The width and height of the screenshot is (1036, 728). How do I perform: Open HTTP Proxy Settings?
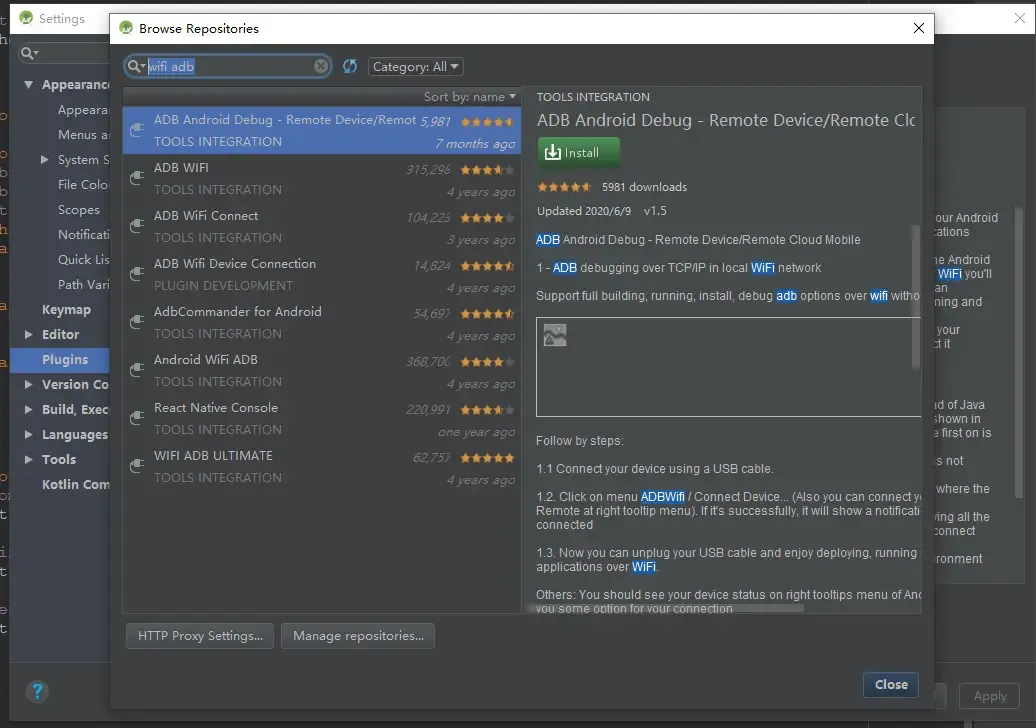click(199, 636)
